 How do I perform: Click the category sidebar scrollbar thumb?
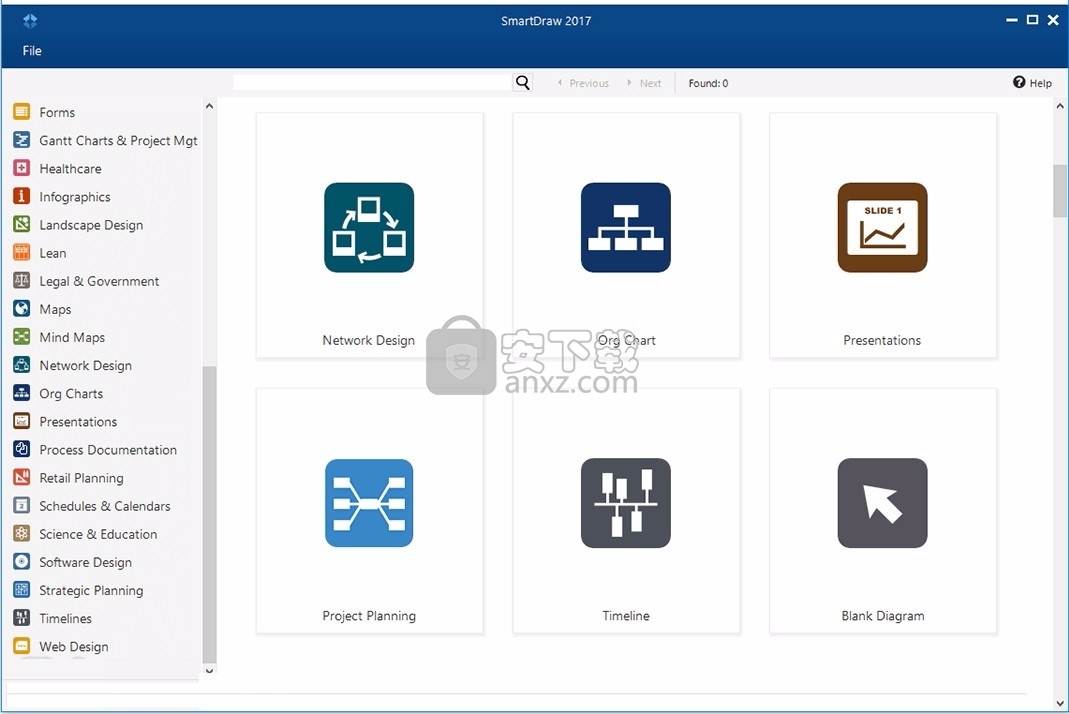pyautogui.click(x=209, y=514)
